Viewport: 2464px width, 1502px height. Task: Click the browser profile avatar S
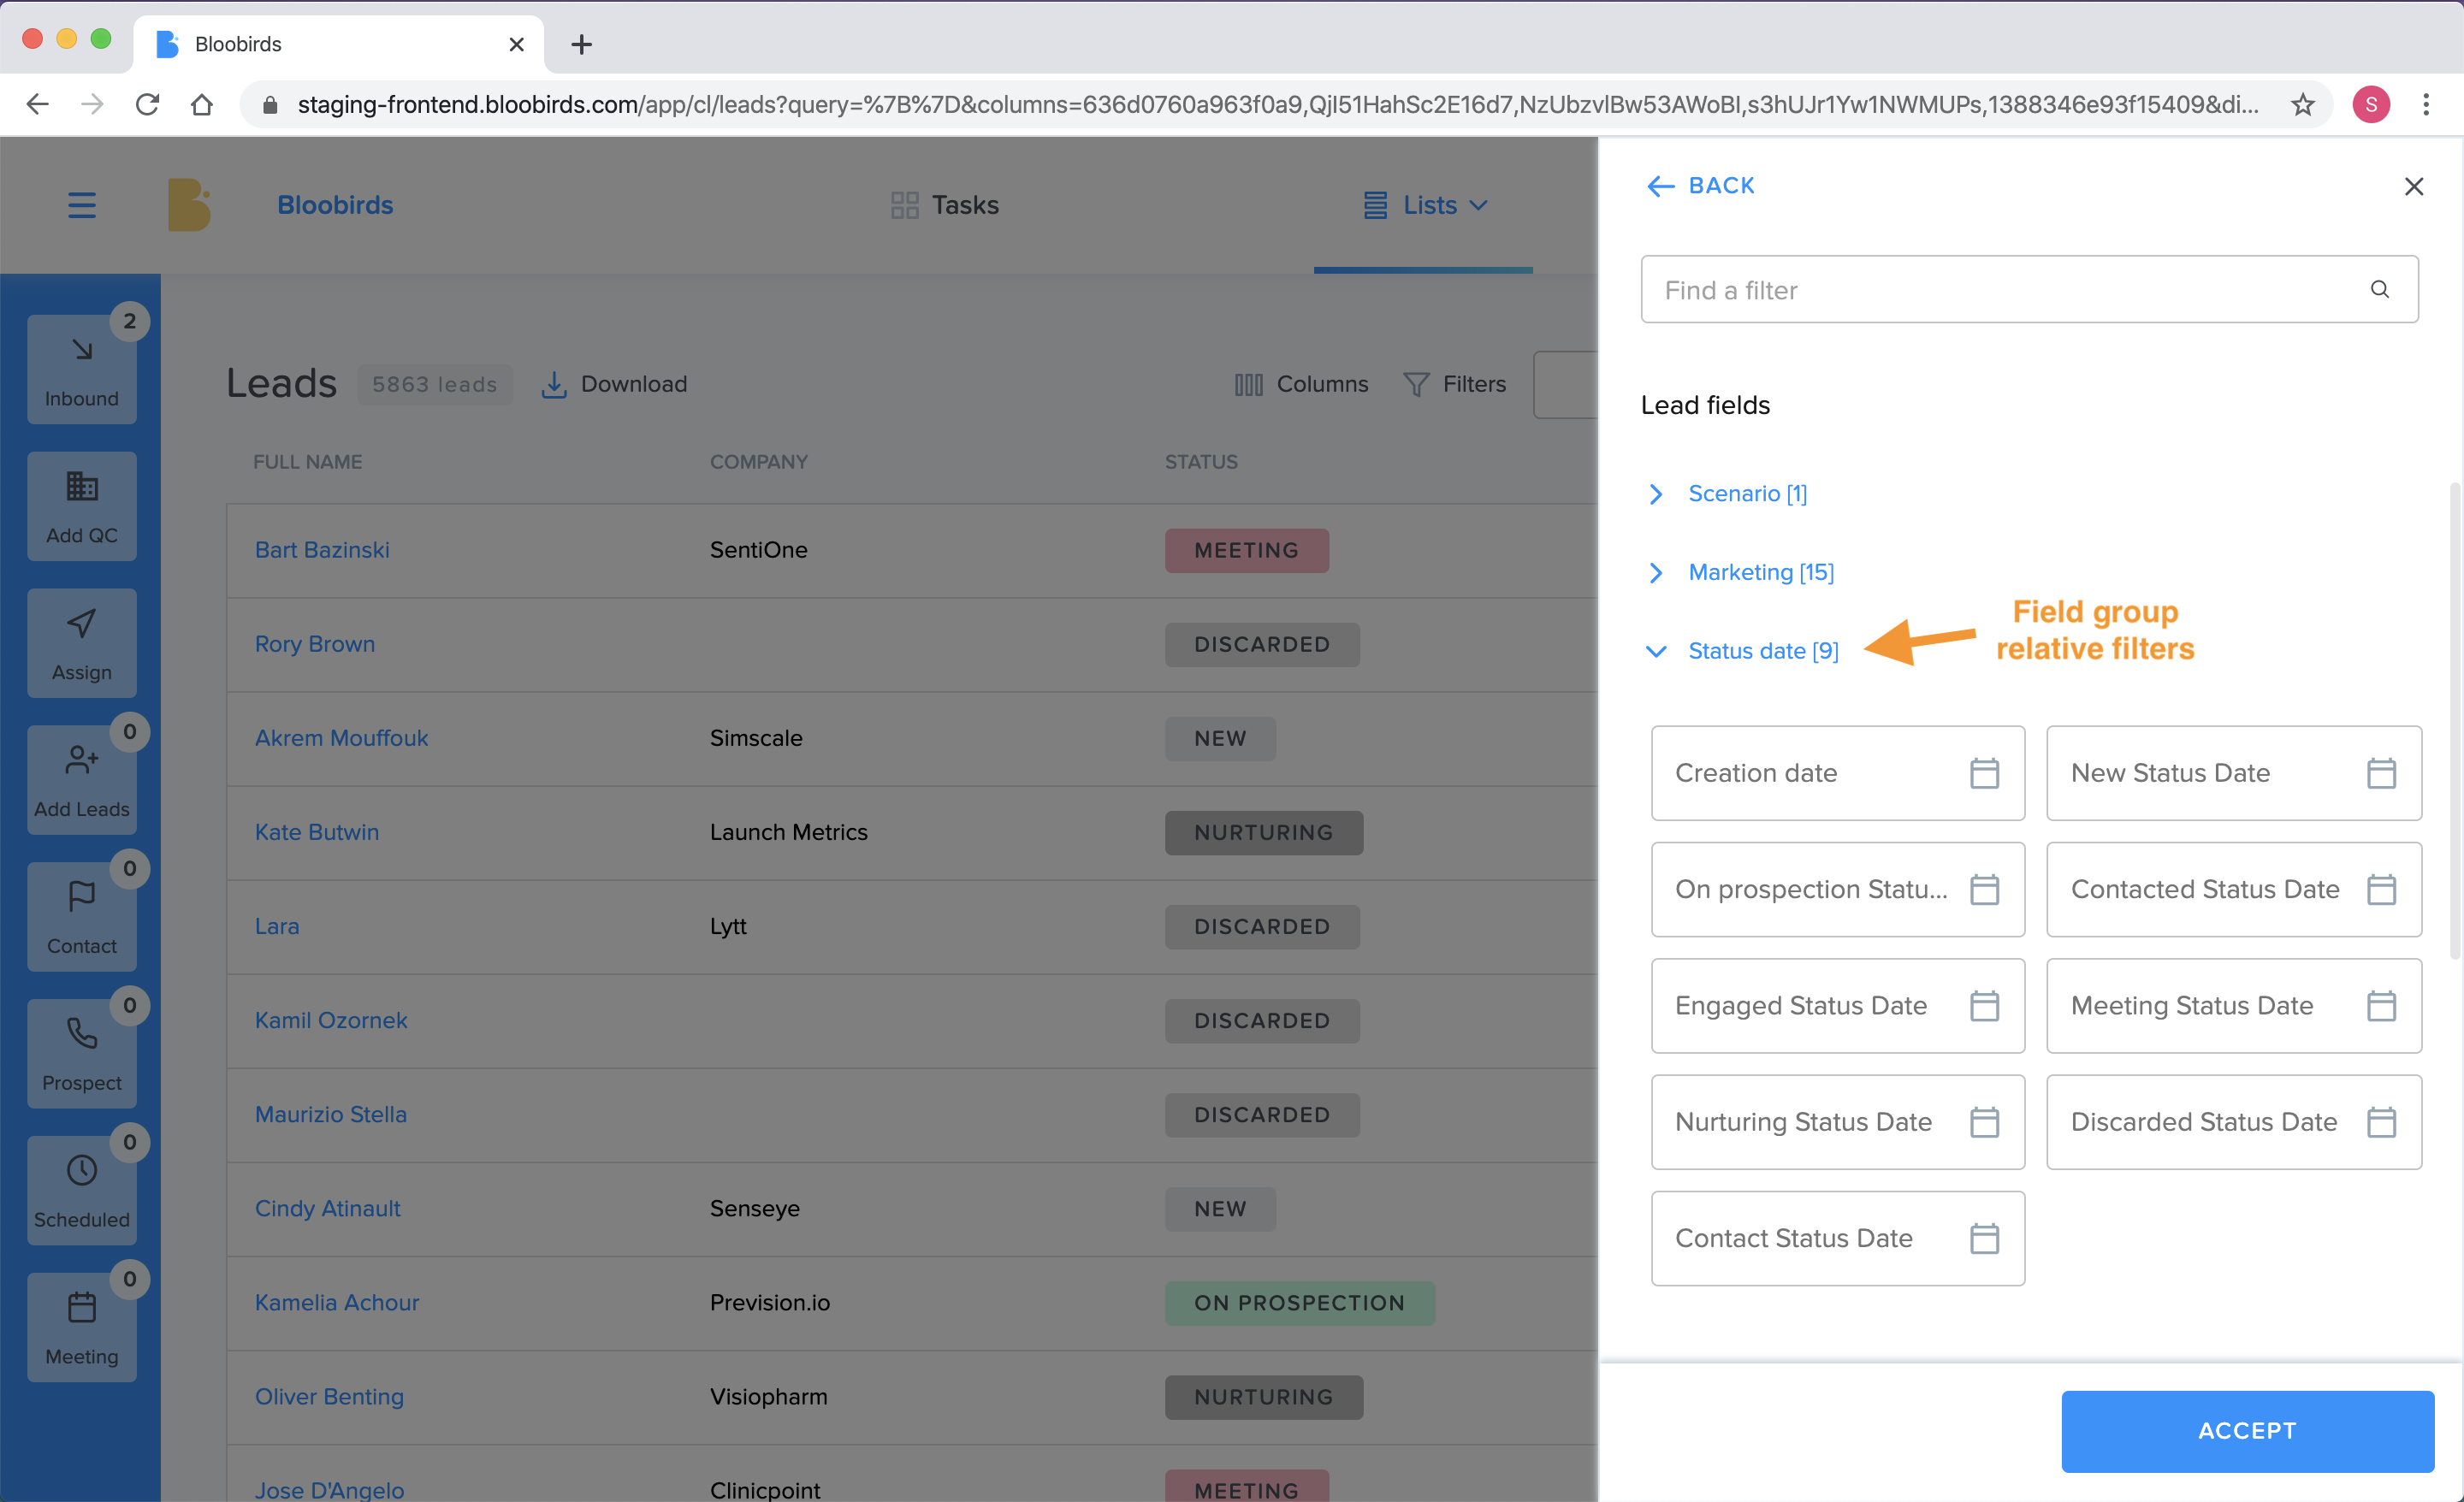[2371, 104]
